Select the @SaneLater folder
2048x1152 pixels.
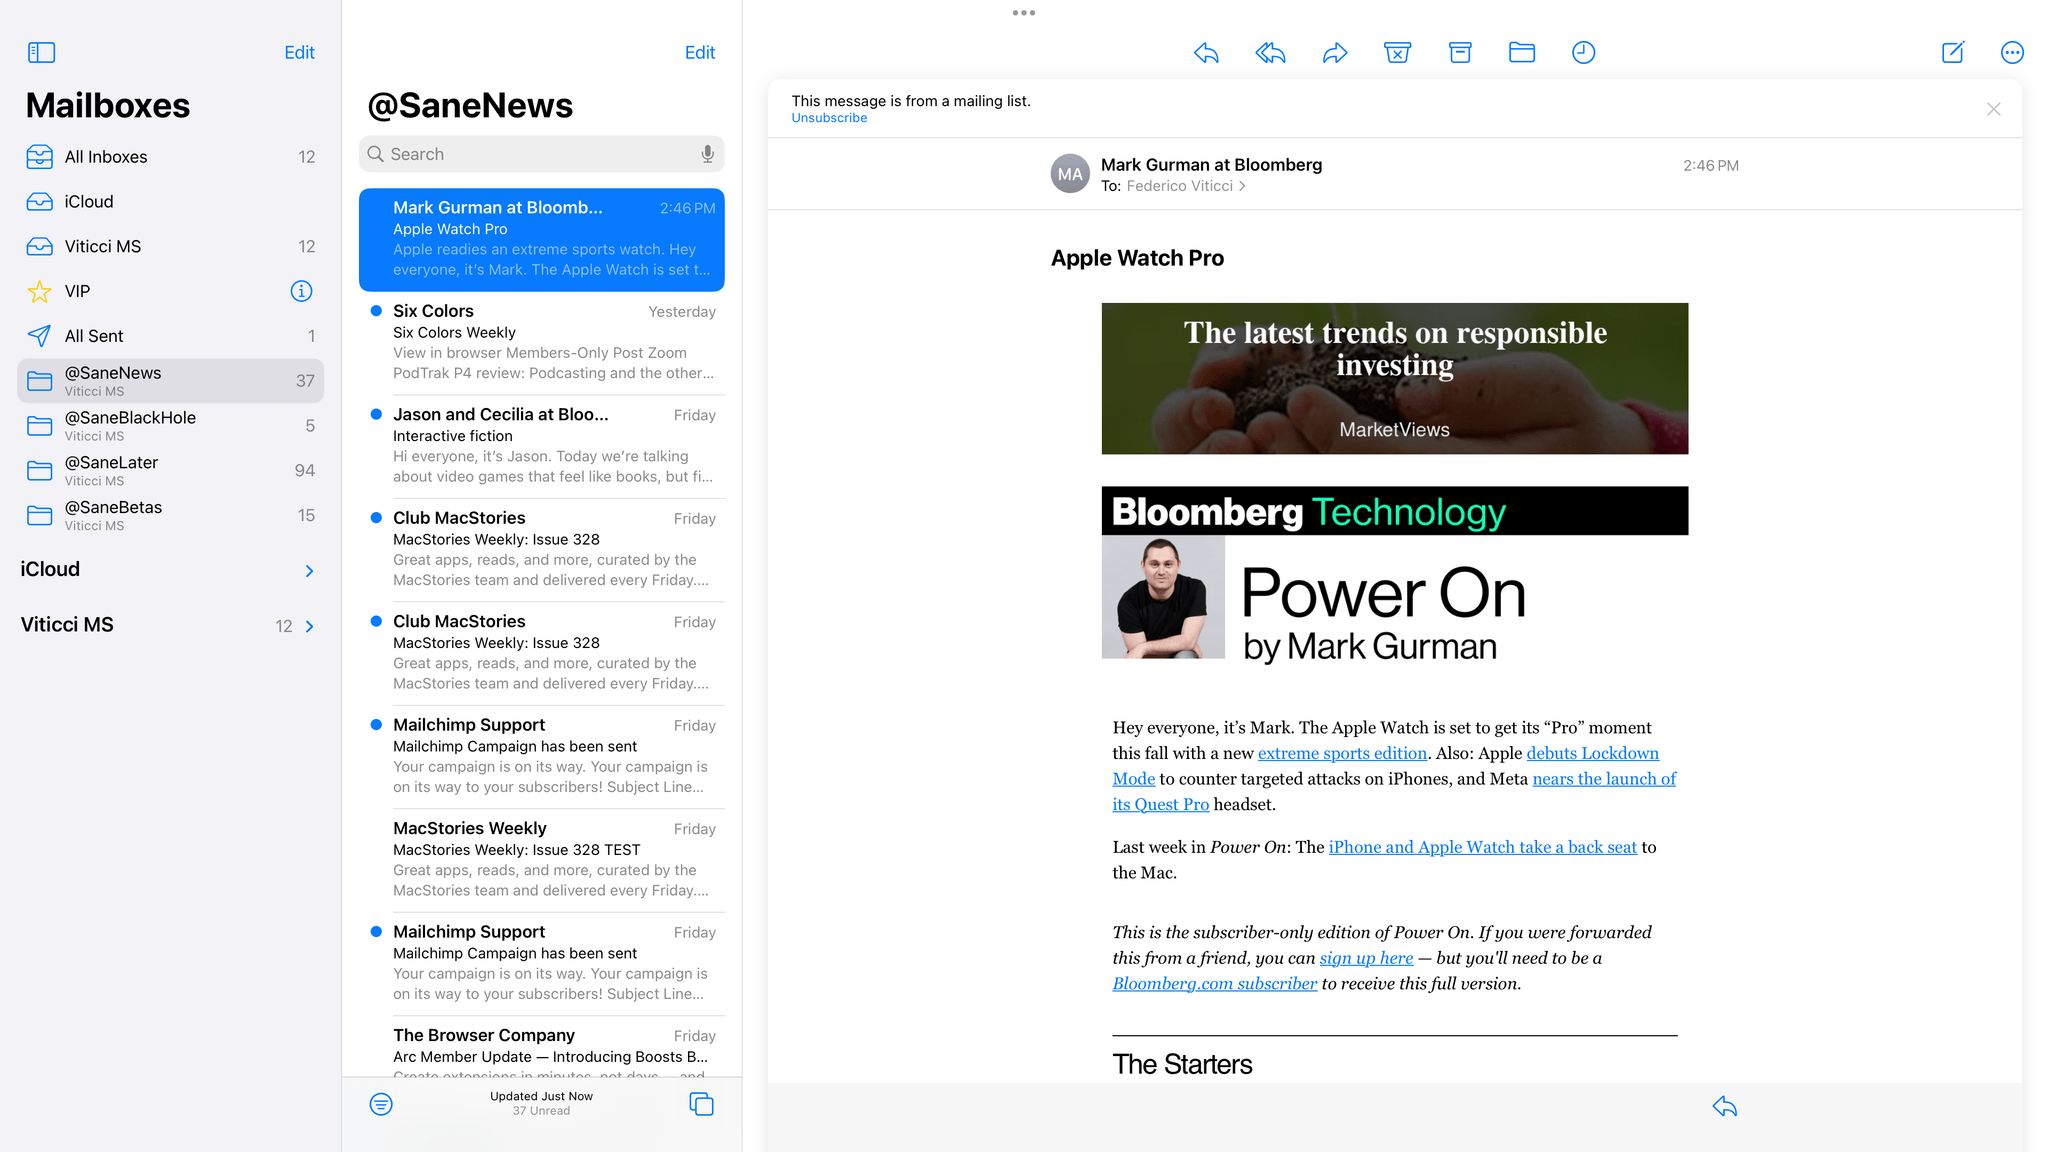170,471
